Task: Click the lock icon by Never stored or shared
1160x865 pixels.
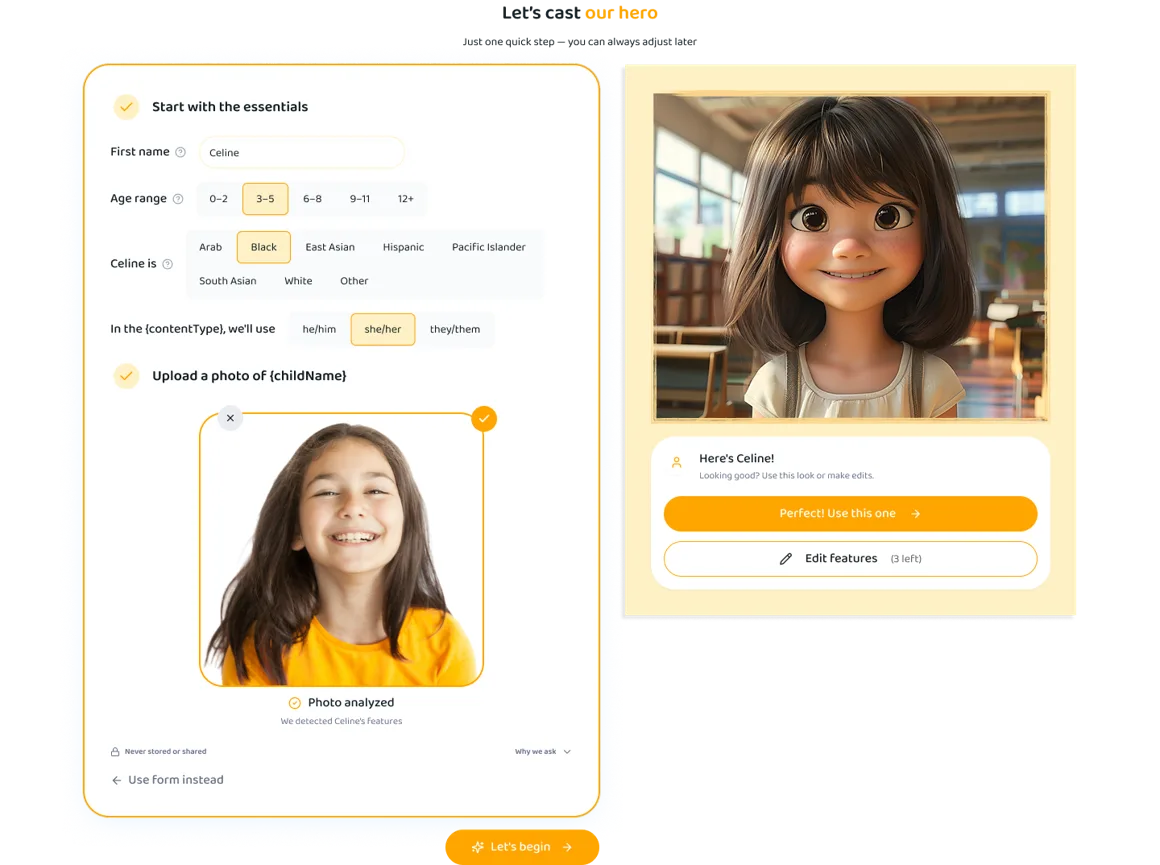Action: (x=115, y=752)
